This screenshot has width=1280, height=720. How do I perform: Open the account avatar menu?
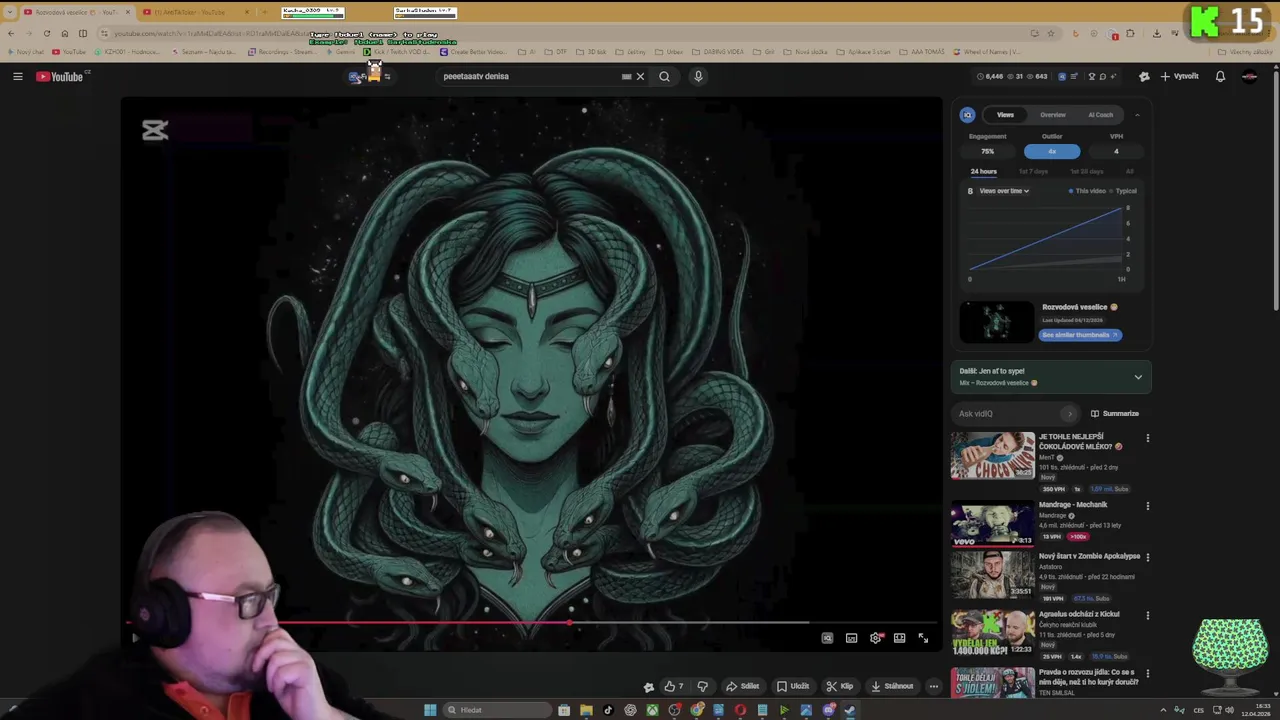point(1249,76)
